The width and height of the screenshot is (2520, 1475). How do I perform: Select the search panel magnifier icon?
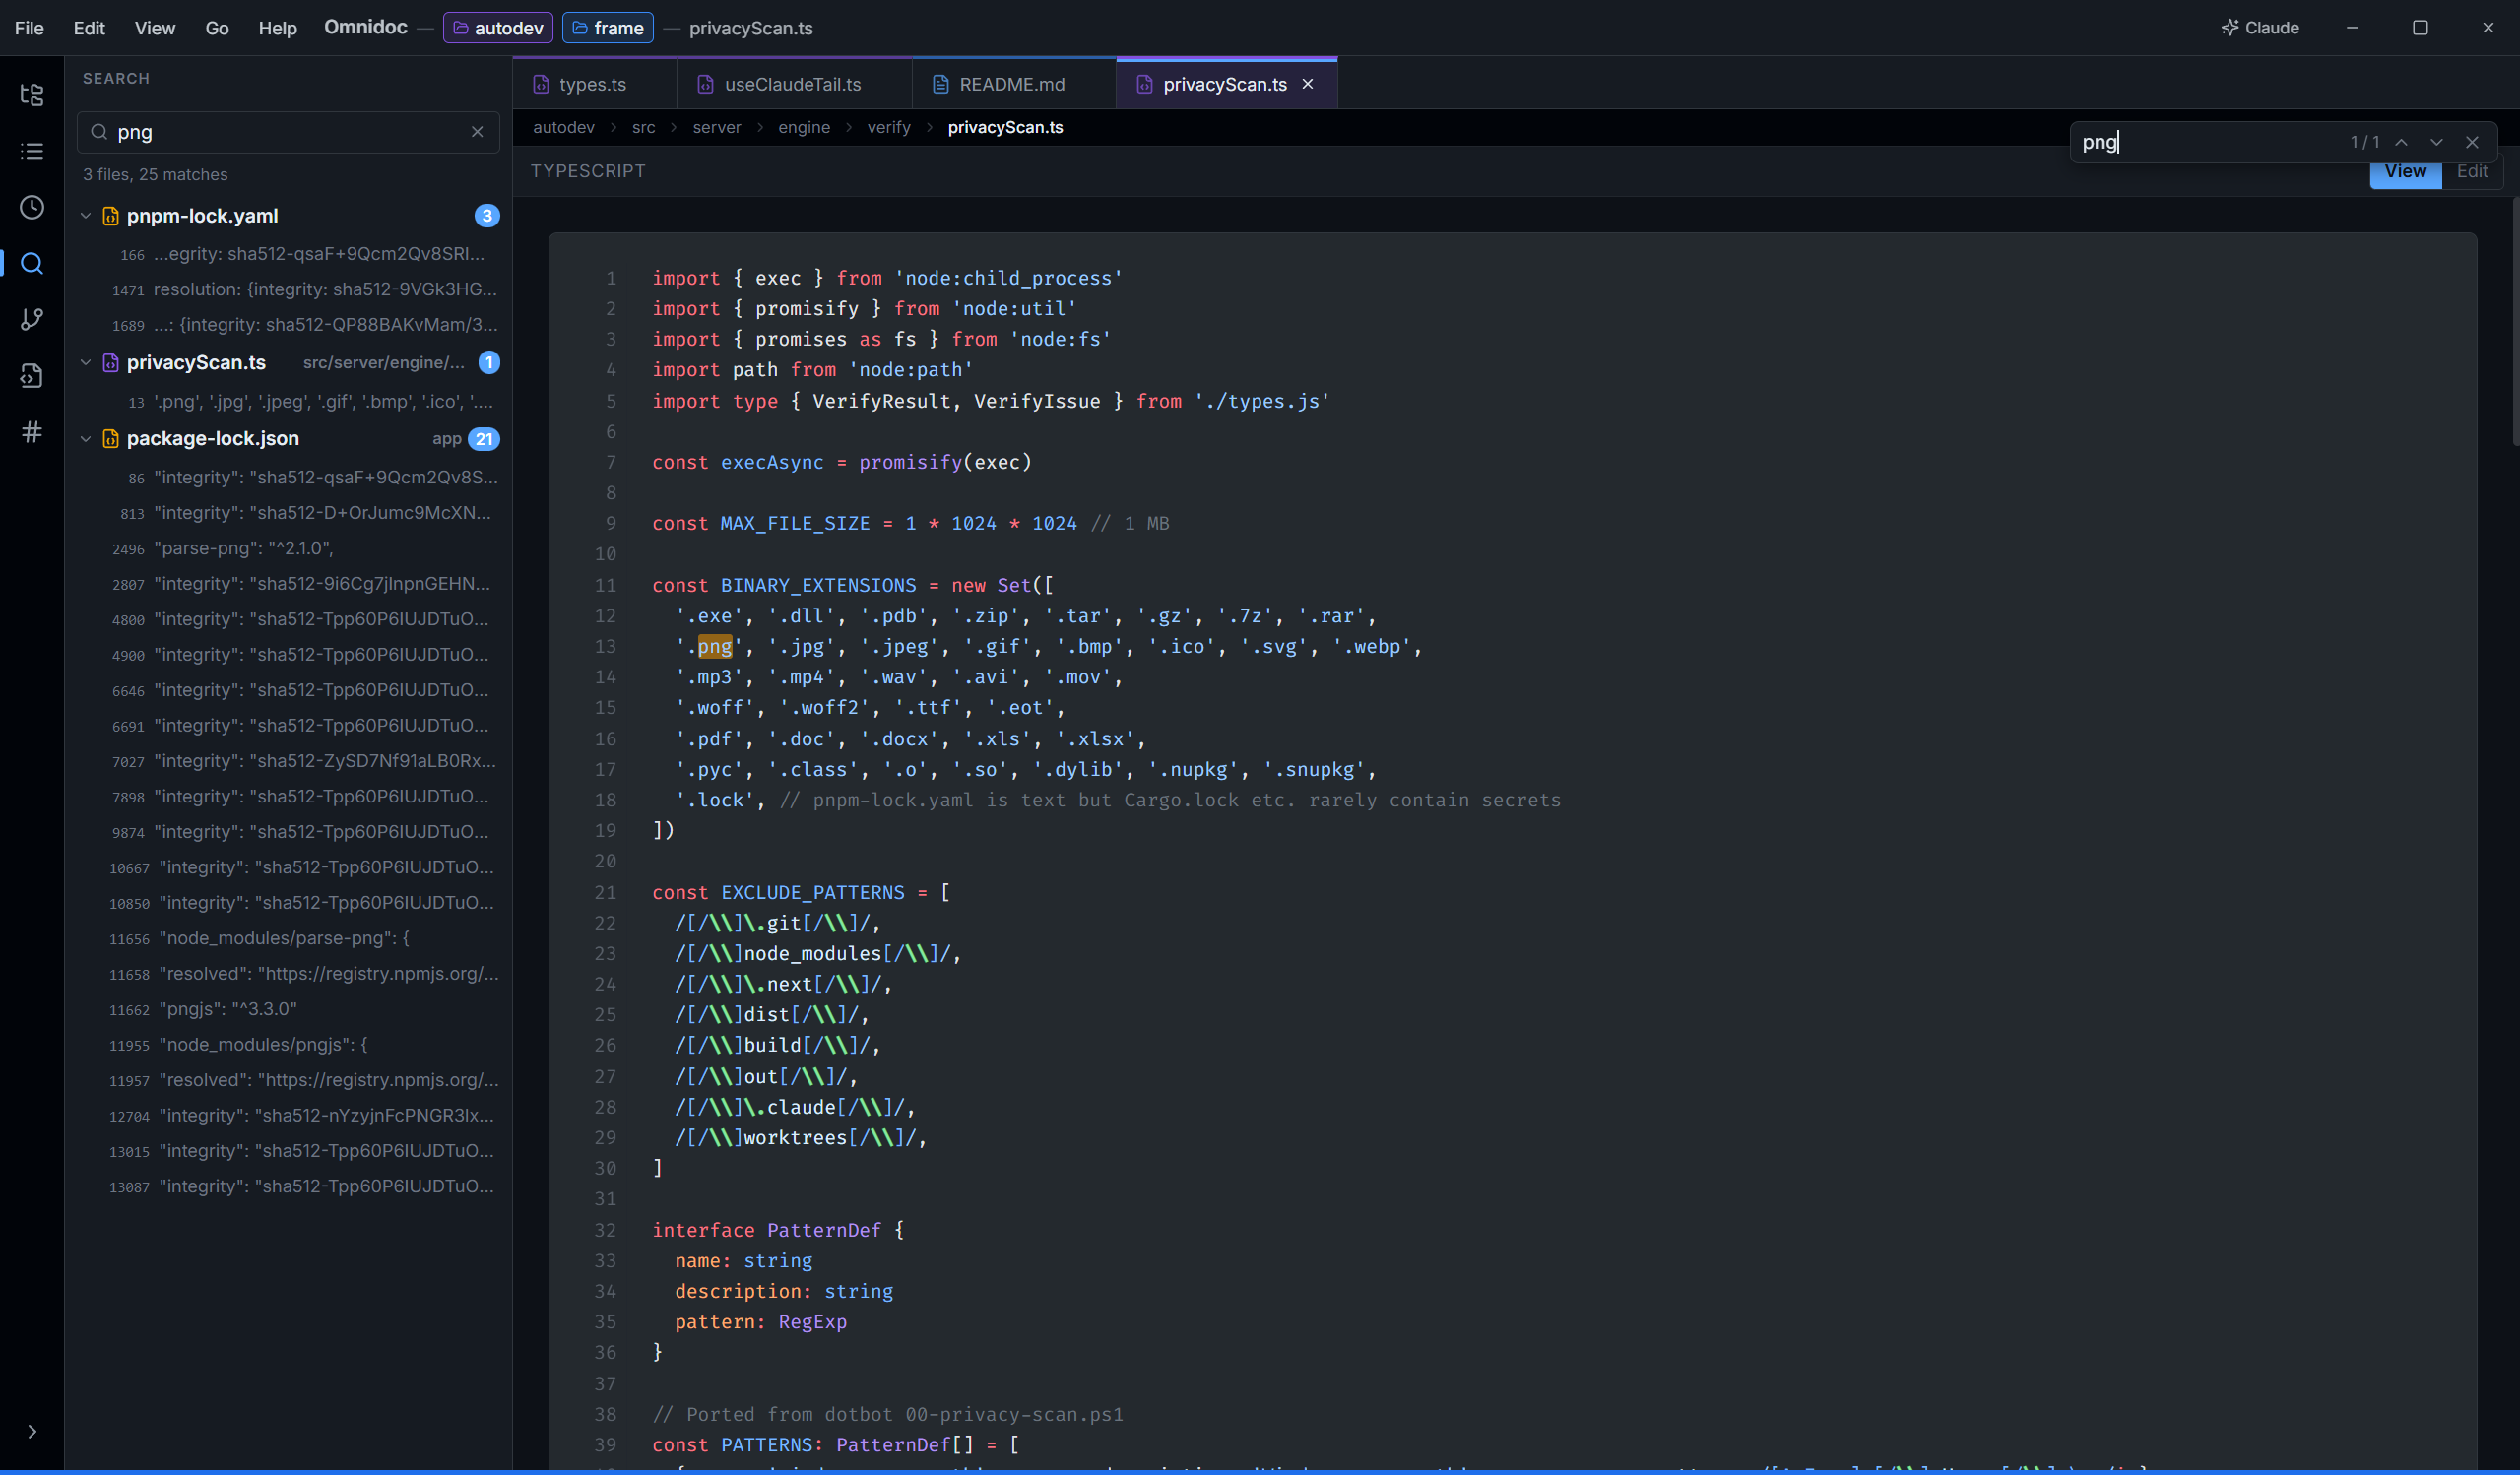[32, 263]
